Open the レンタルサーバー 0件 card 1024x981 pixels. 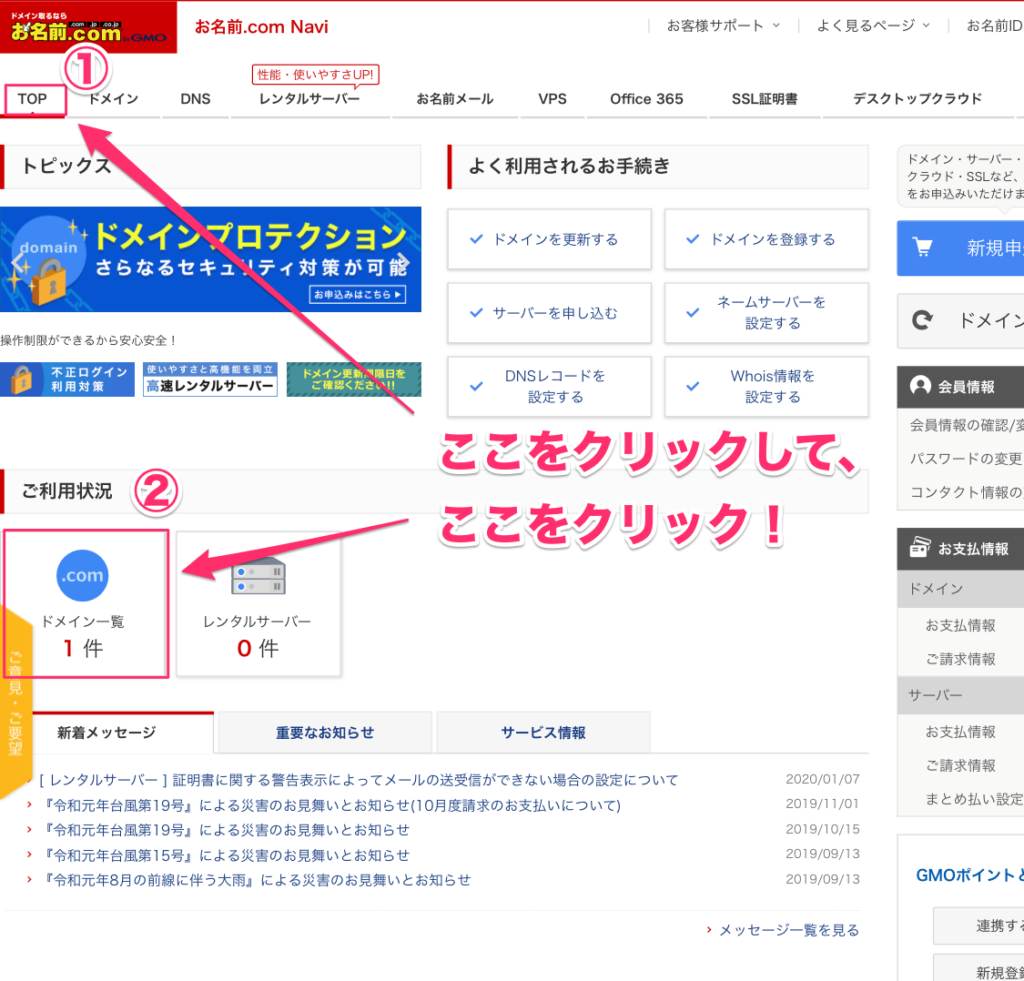click(259, 603)
